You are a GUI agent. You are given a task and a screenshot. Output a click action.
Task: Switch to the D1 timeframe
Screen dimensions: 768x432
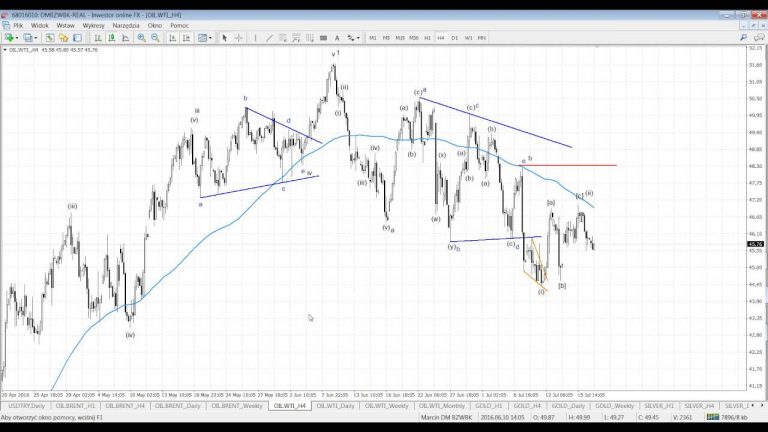(x=455, y=38)
